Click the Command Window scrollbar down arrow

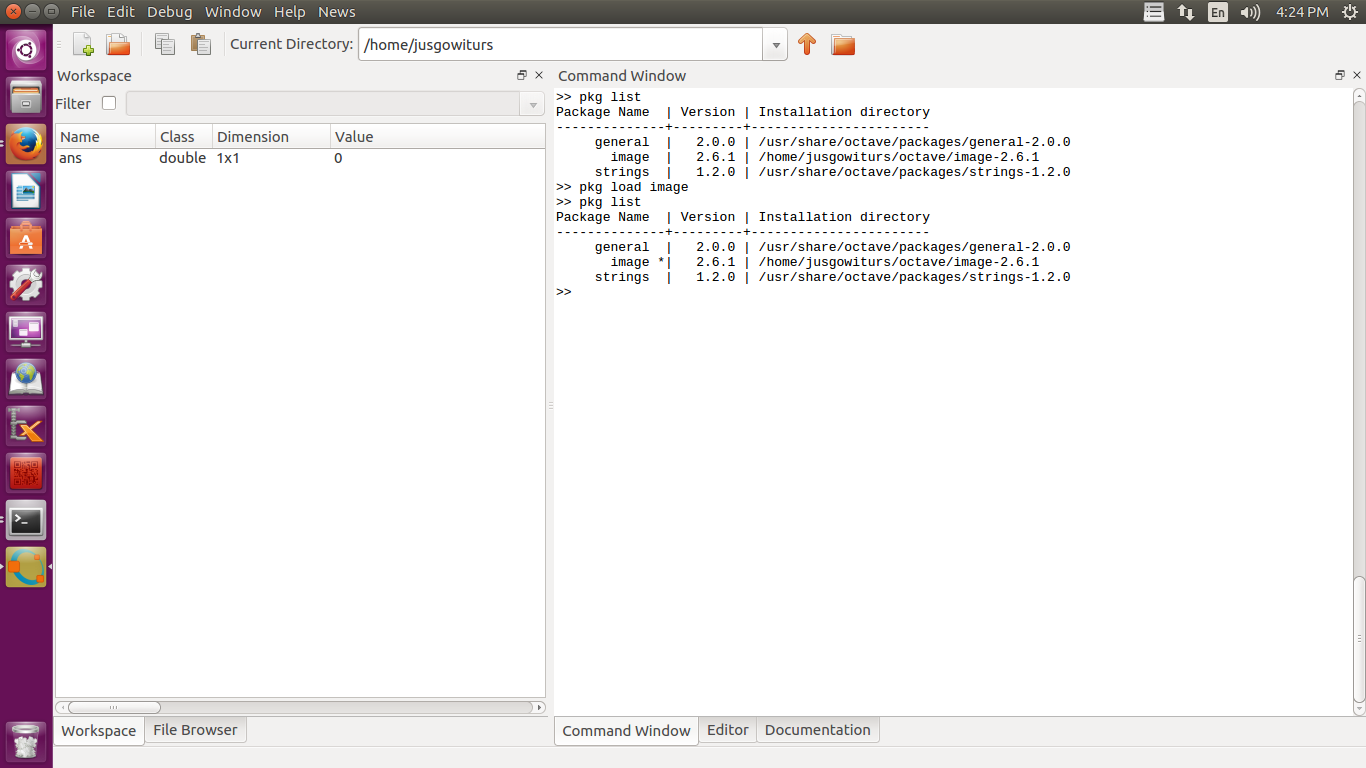point(1359,710)
